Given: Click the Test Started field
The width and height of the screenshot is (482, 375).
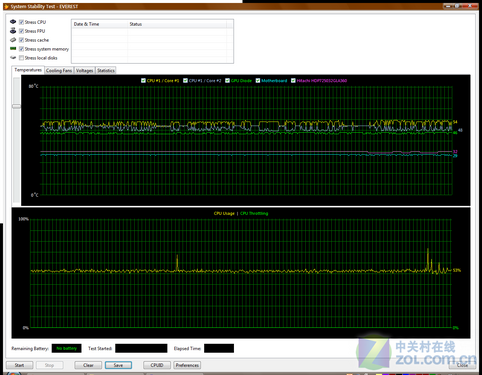Looking at the screenshot, I should coord(141,348).
